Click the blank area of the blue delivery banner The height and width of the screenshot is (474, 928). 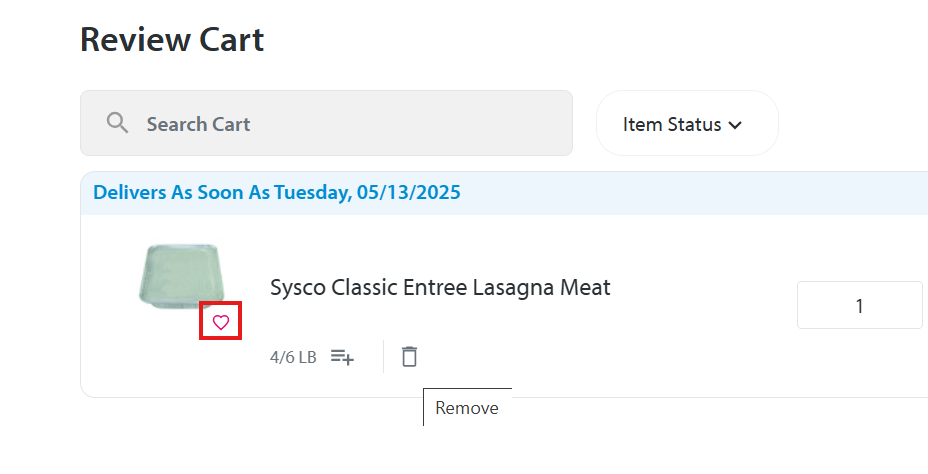[x=700, y=192]
